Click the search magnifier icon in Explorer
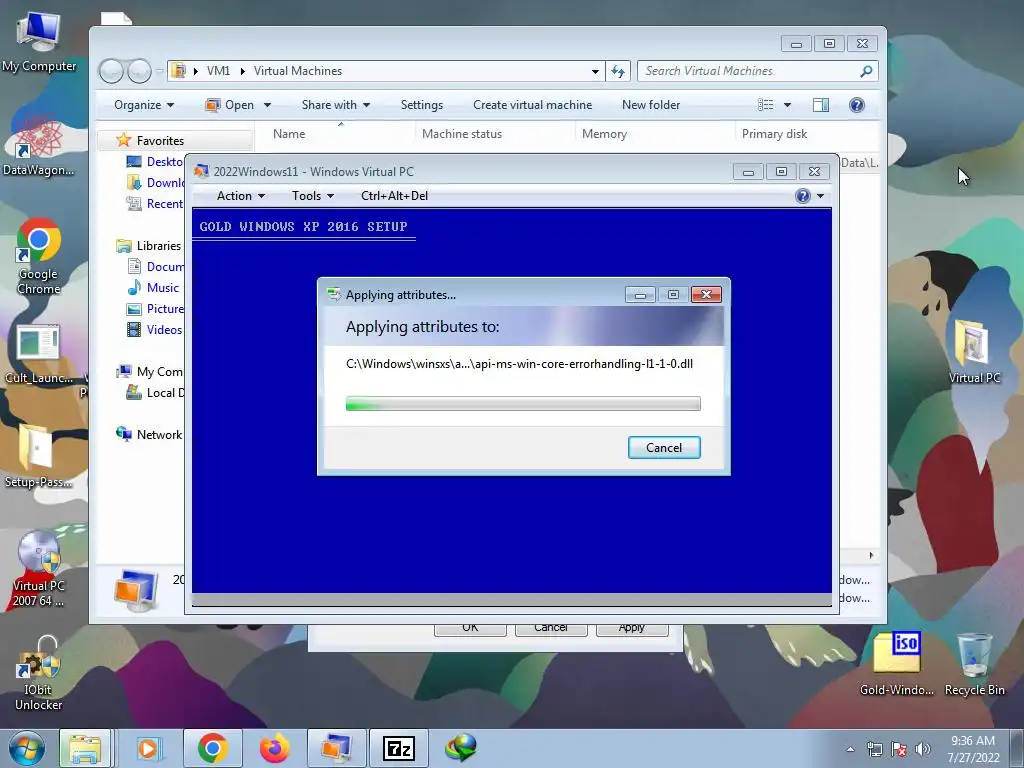The height and width of the screenshot is (768, 1024). click(x=866, y=71)
